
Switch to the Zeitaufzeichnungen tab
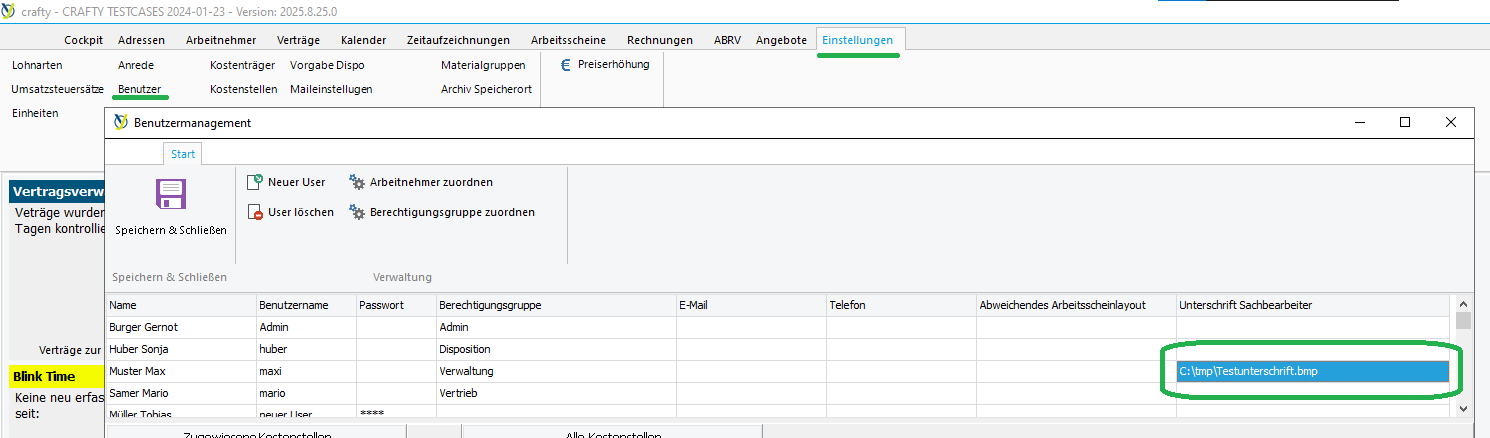pyautogui.click(x=458, y=40)
